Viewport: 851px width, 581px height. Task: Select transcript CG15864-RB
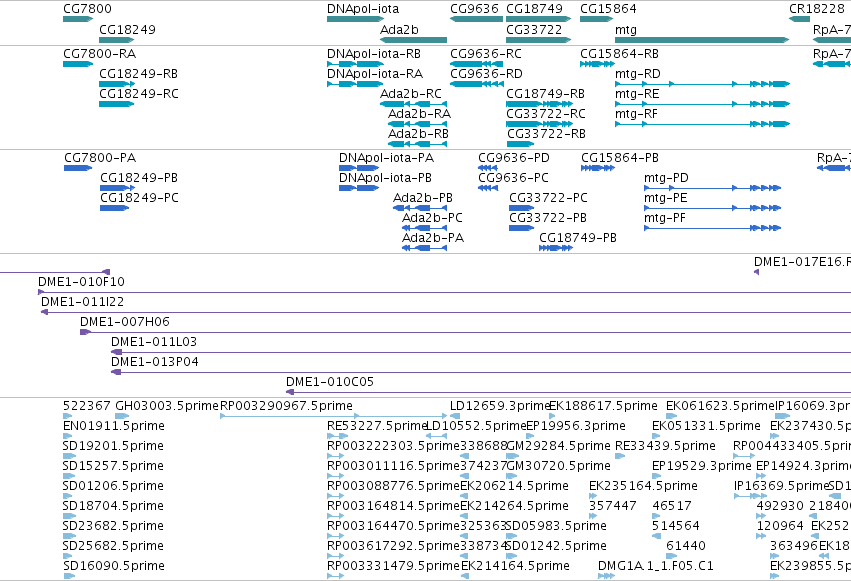(x=619, y=54)
